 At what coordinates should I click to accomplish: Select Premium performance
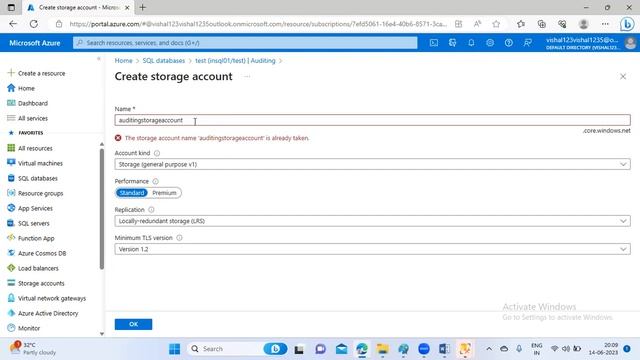164,193
